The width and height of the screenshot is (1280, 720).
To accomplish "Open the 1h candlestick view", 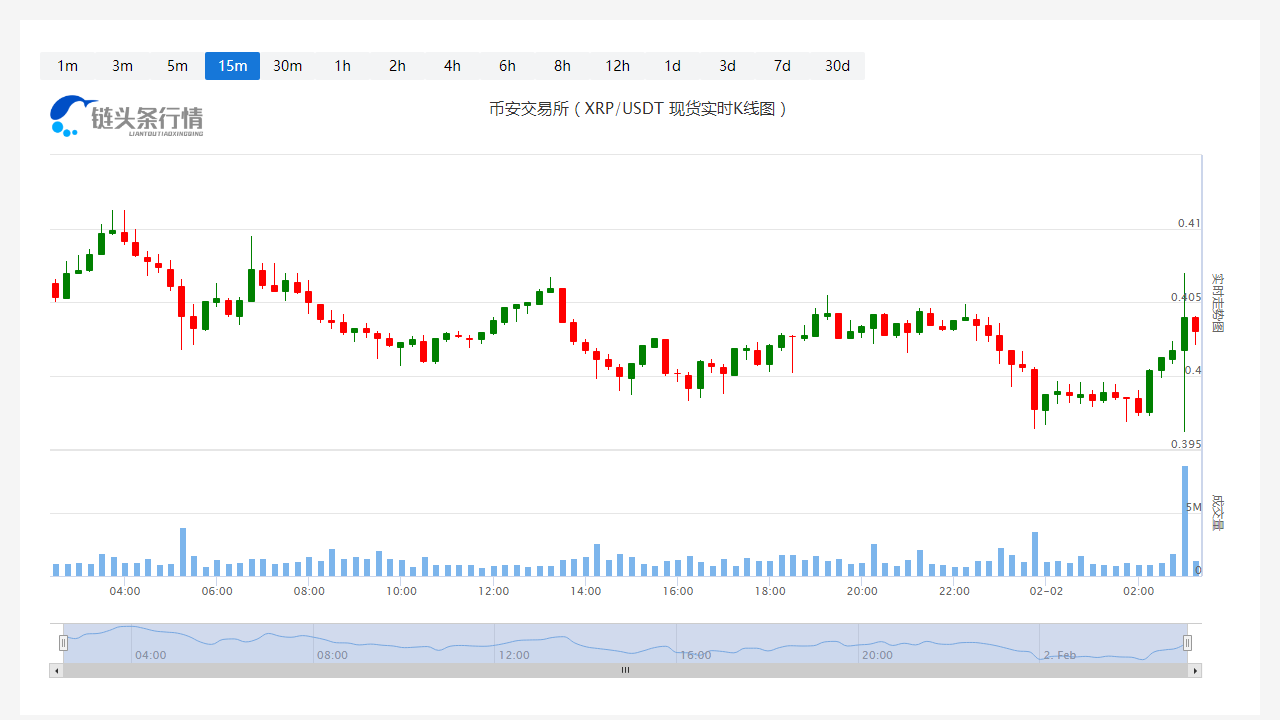I will click(342, 66).
